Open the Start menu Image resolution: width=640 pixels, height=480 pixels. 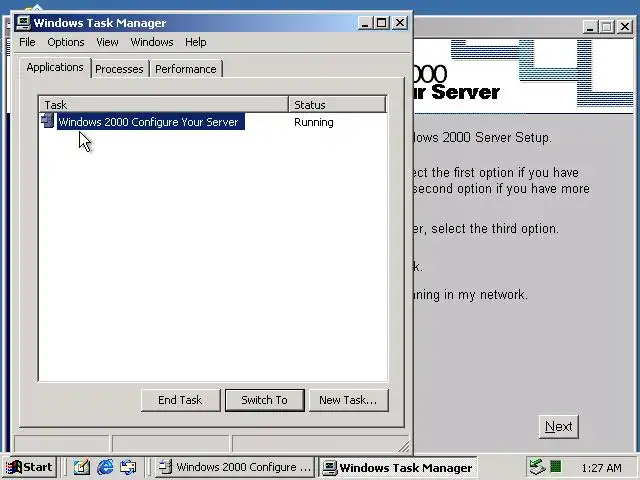[30, 467]
